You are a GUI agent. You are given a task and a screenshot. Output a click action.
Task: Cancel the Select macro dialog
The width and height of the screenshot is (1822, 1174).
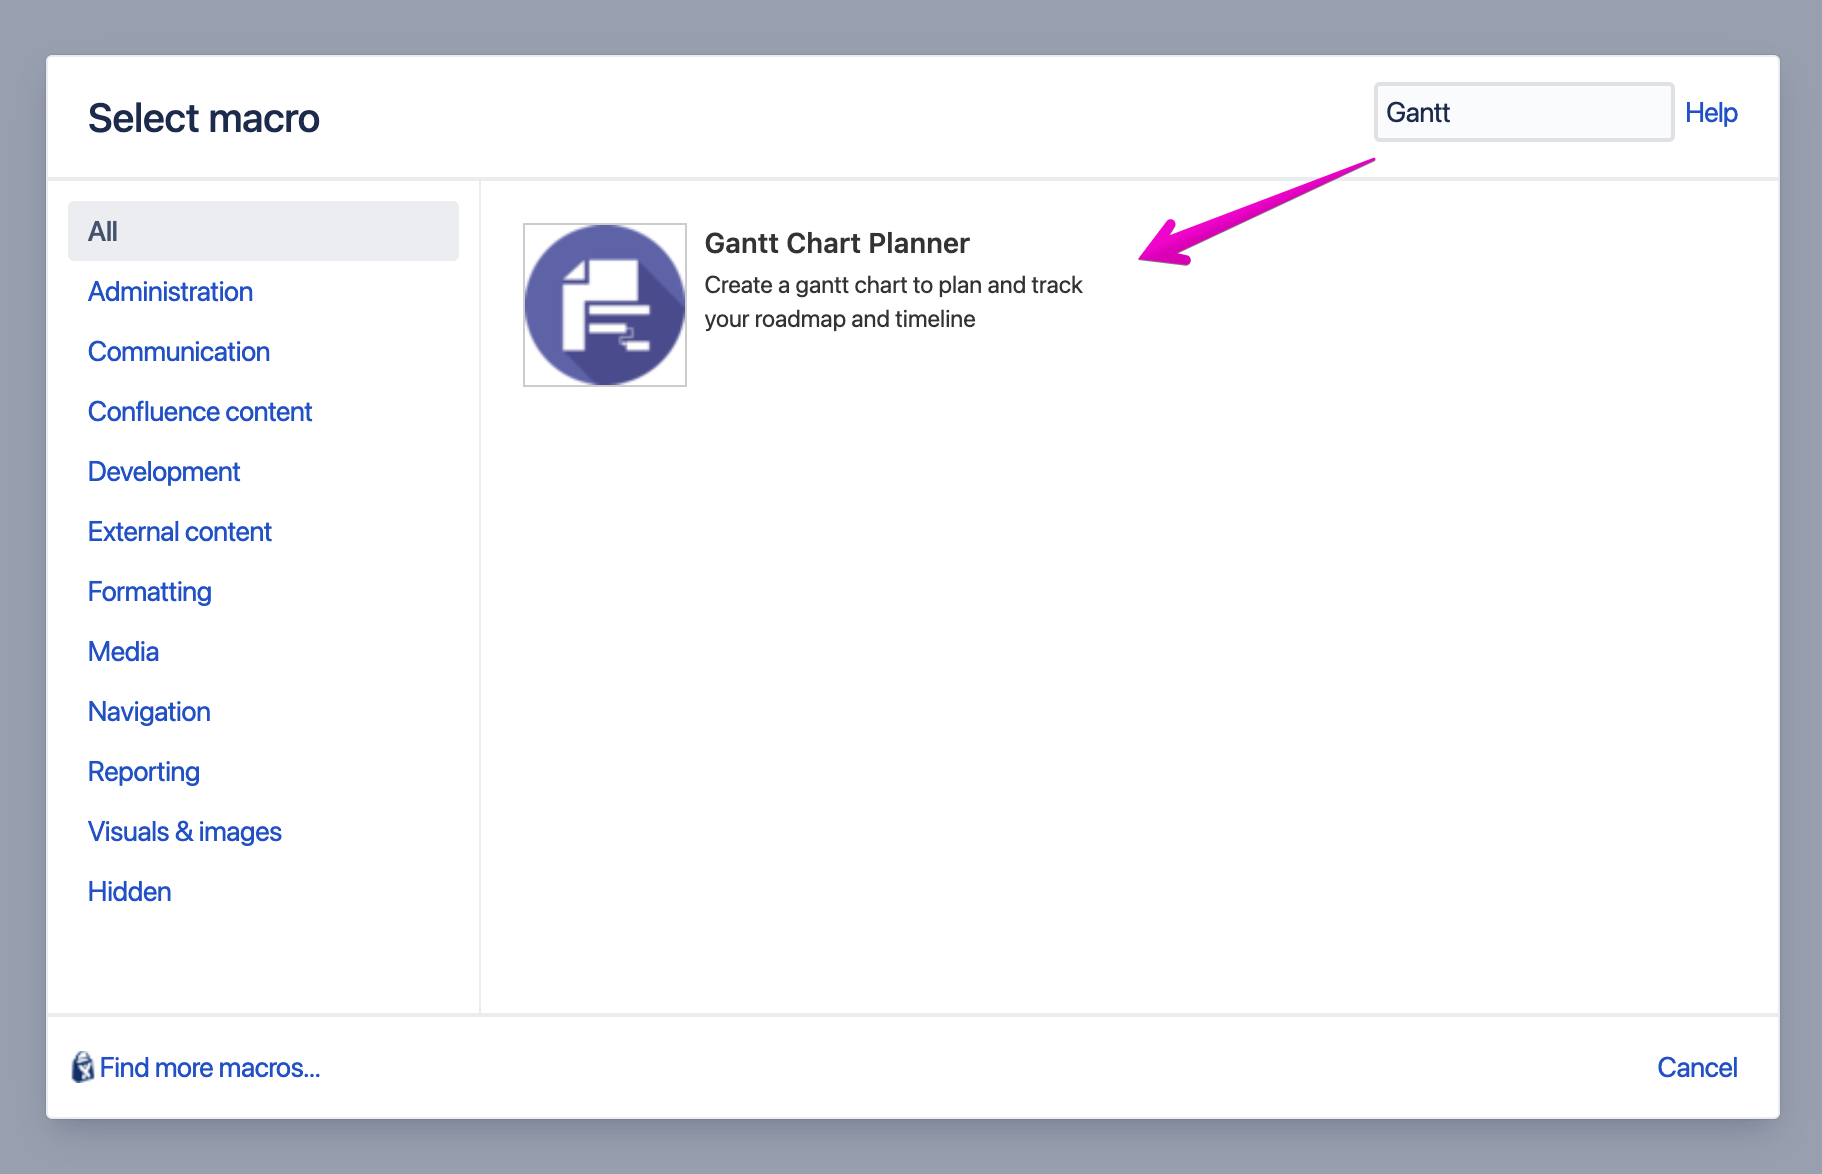pos(1696,1067)
